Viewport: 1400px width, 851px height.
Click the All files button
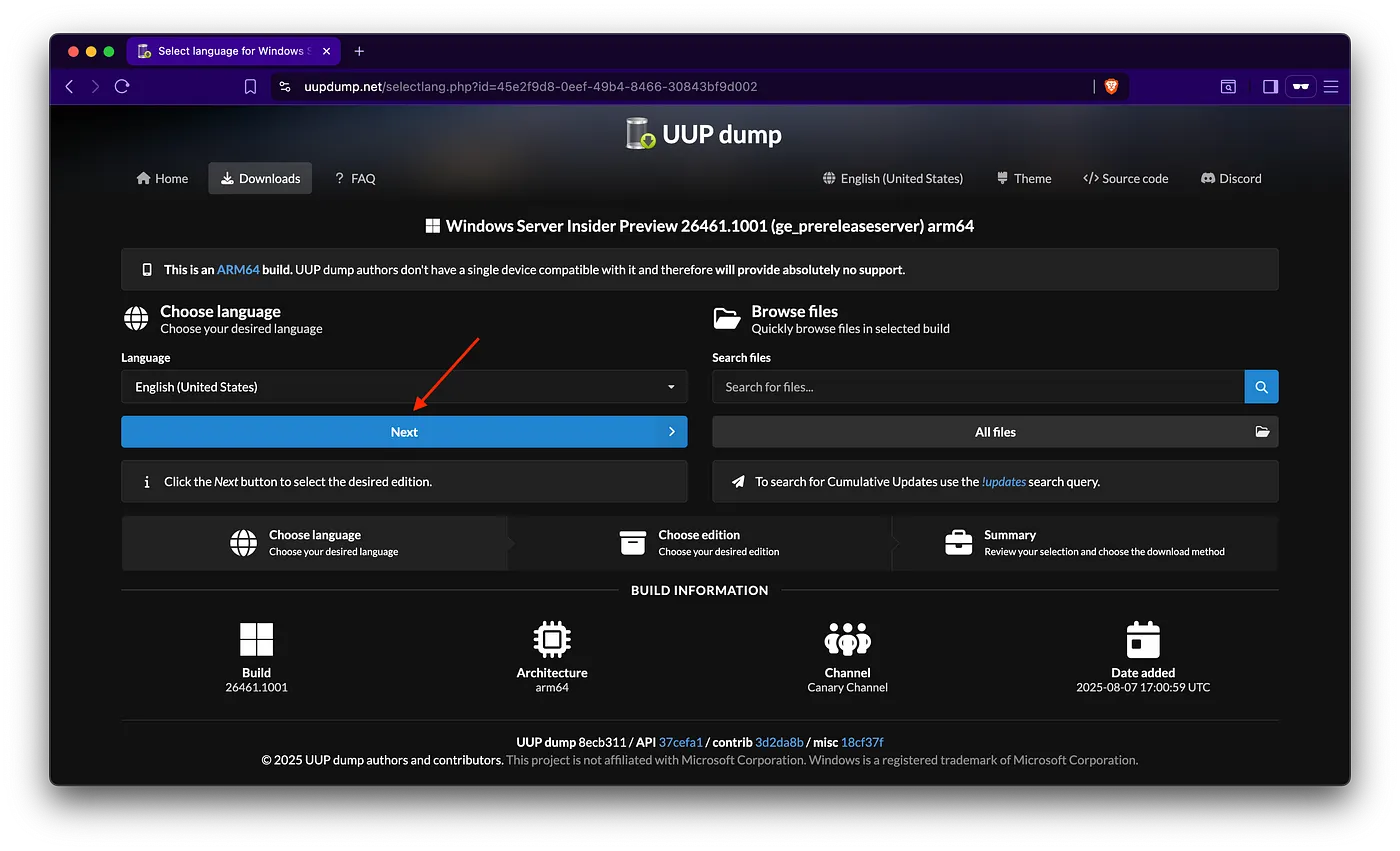coord(994,432)
